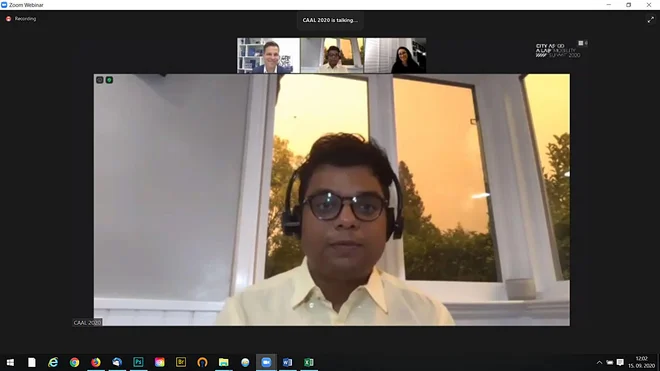Screen dimensions: 660x371
Task: Open the notification center icon in tray
Action: click(x=620, y=362)
